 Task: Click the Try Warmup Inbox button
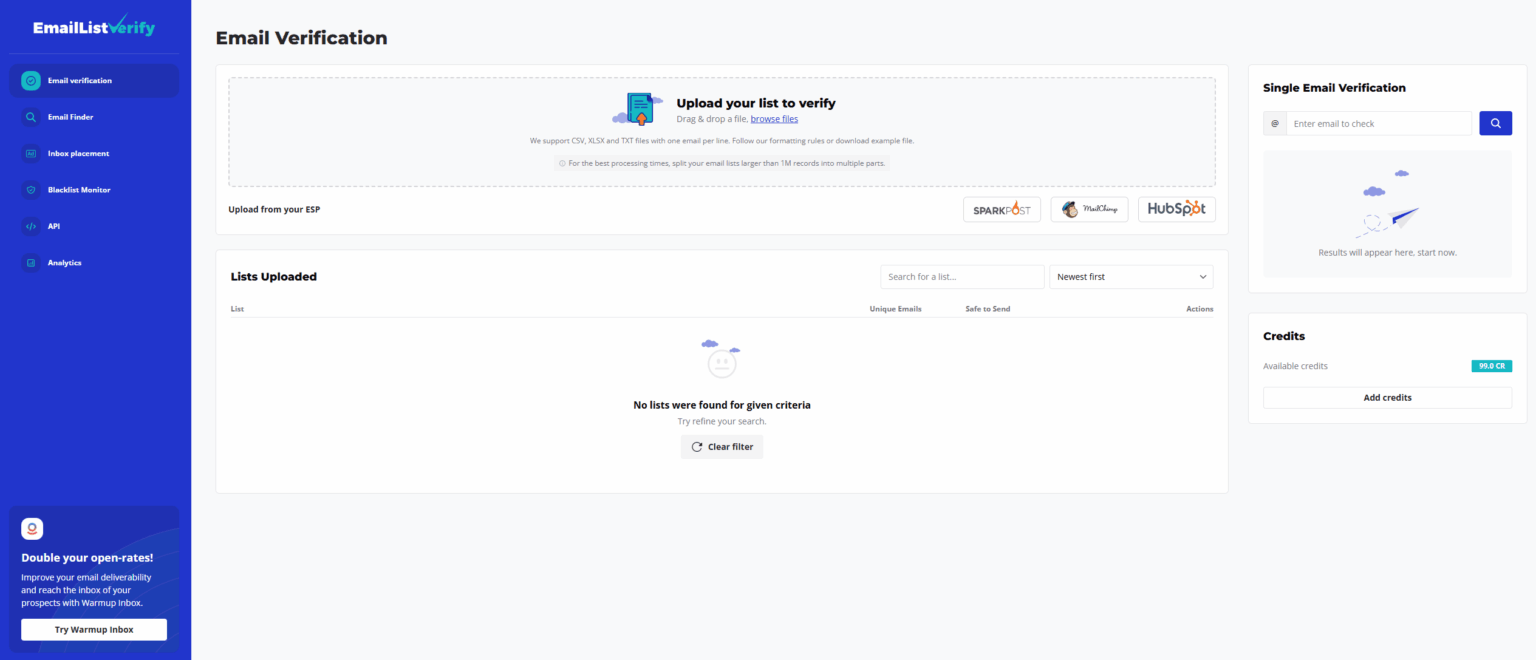pos(93,629)
